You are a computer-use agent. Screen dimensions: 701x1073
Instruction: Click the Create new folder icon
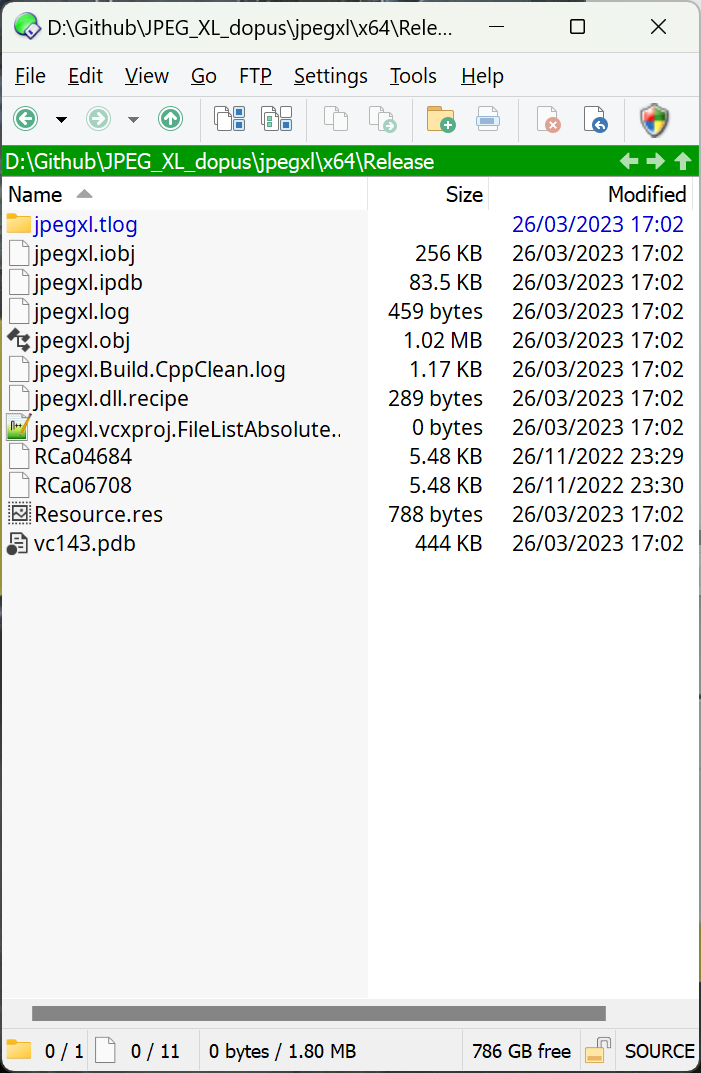coord(441,119)
